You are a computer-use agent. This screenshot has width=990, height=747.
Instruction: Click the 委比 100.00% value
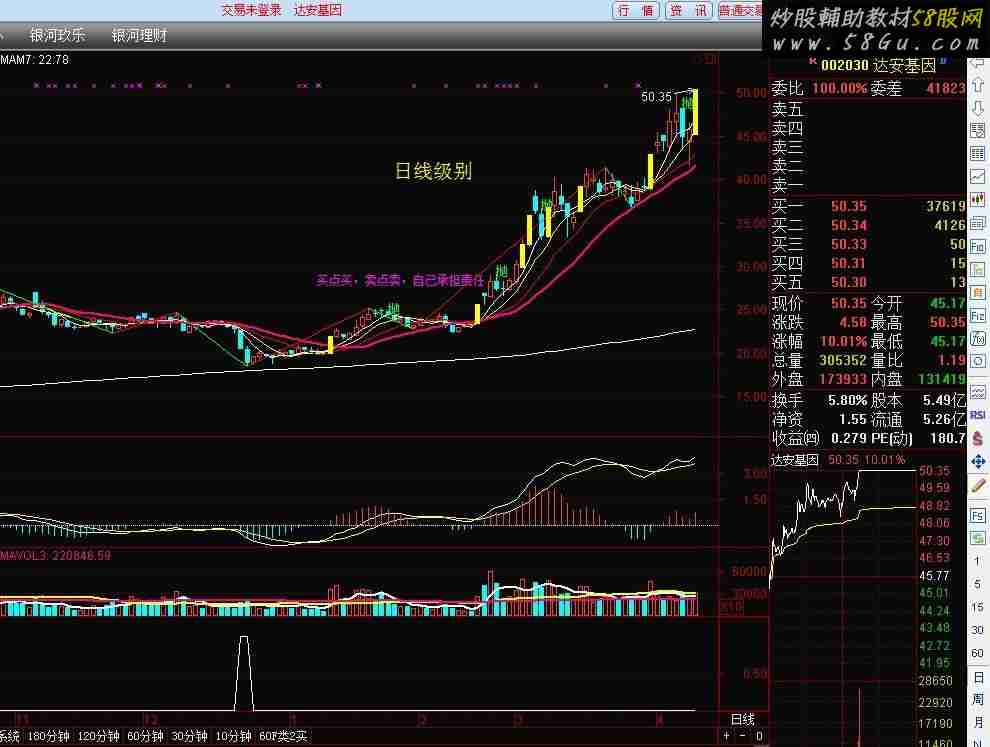pos(839,88)
